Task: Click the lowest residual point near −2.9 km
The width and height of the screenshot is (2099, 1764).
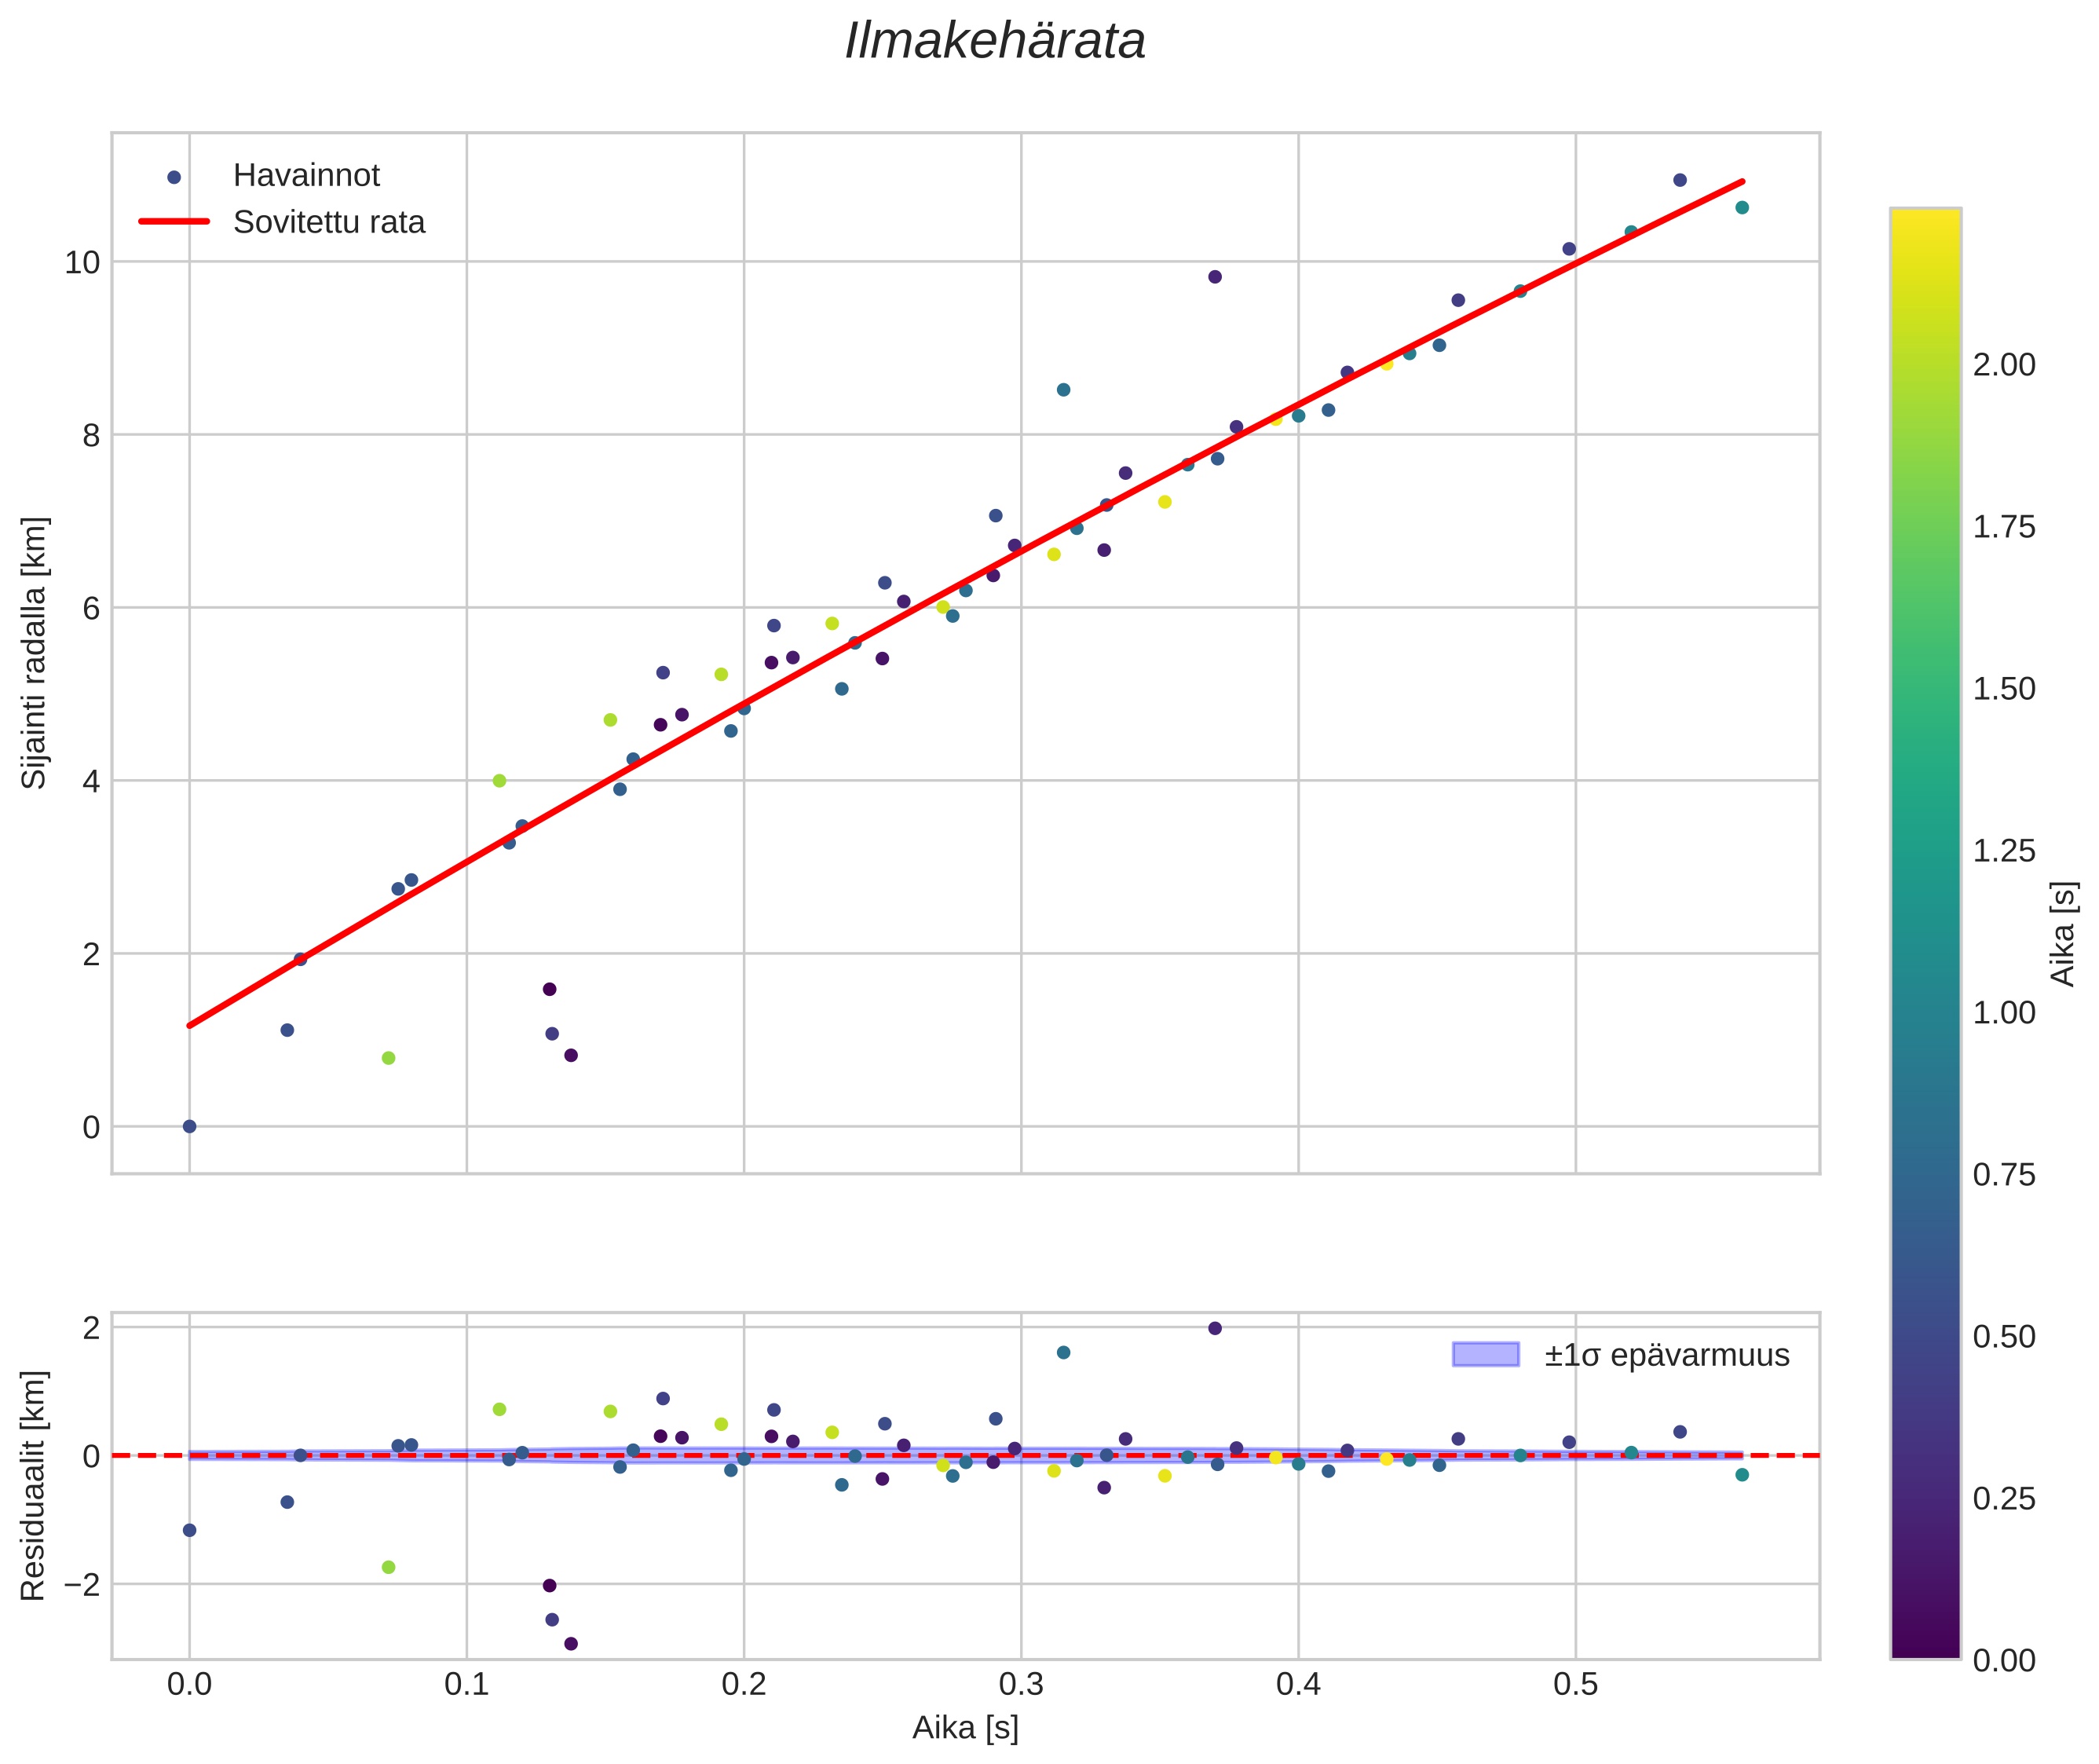Action: tap(571, 1644)
